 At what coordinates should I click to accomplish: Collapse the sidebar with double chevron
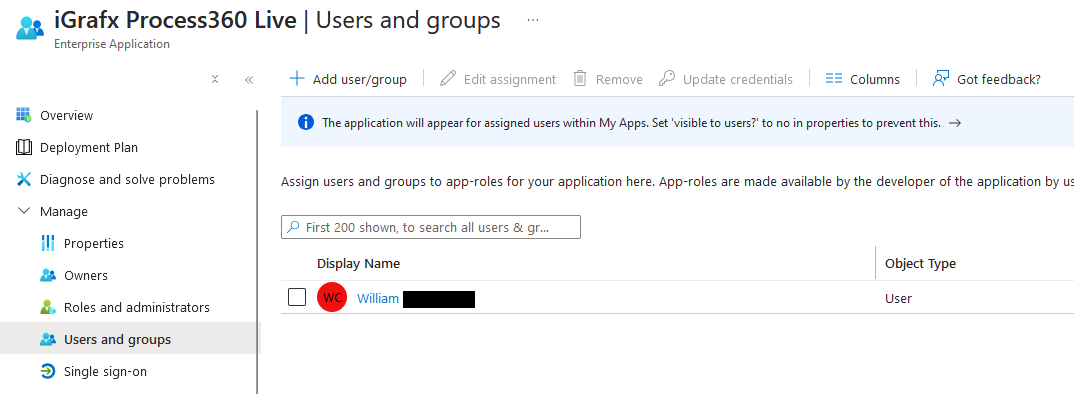[249, 79]
